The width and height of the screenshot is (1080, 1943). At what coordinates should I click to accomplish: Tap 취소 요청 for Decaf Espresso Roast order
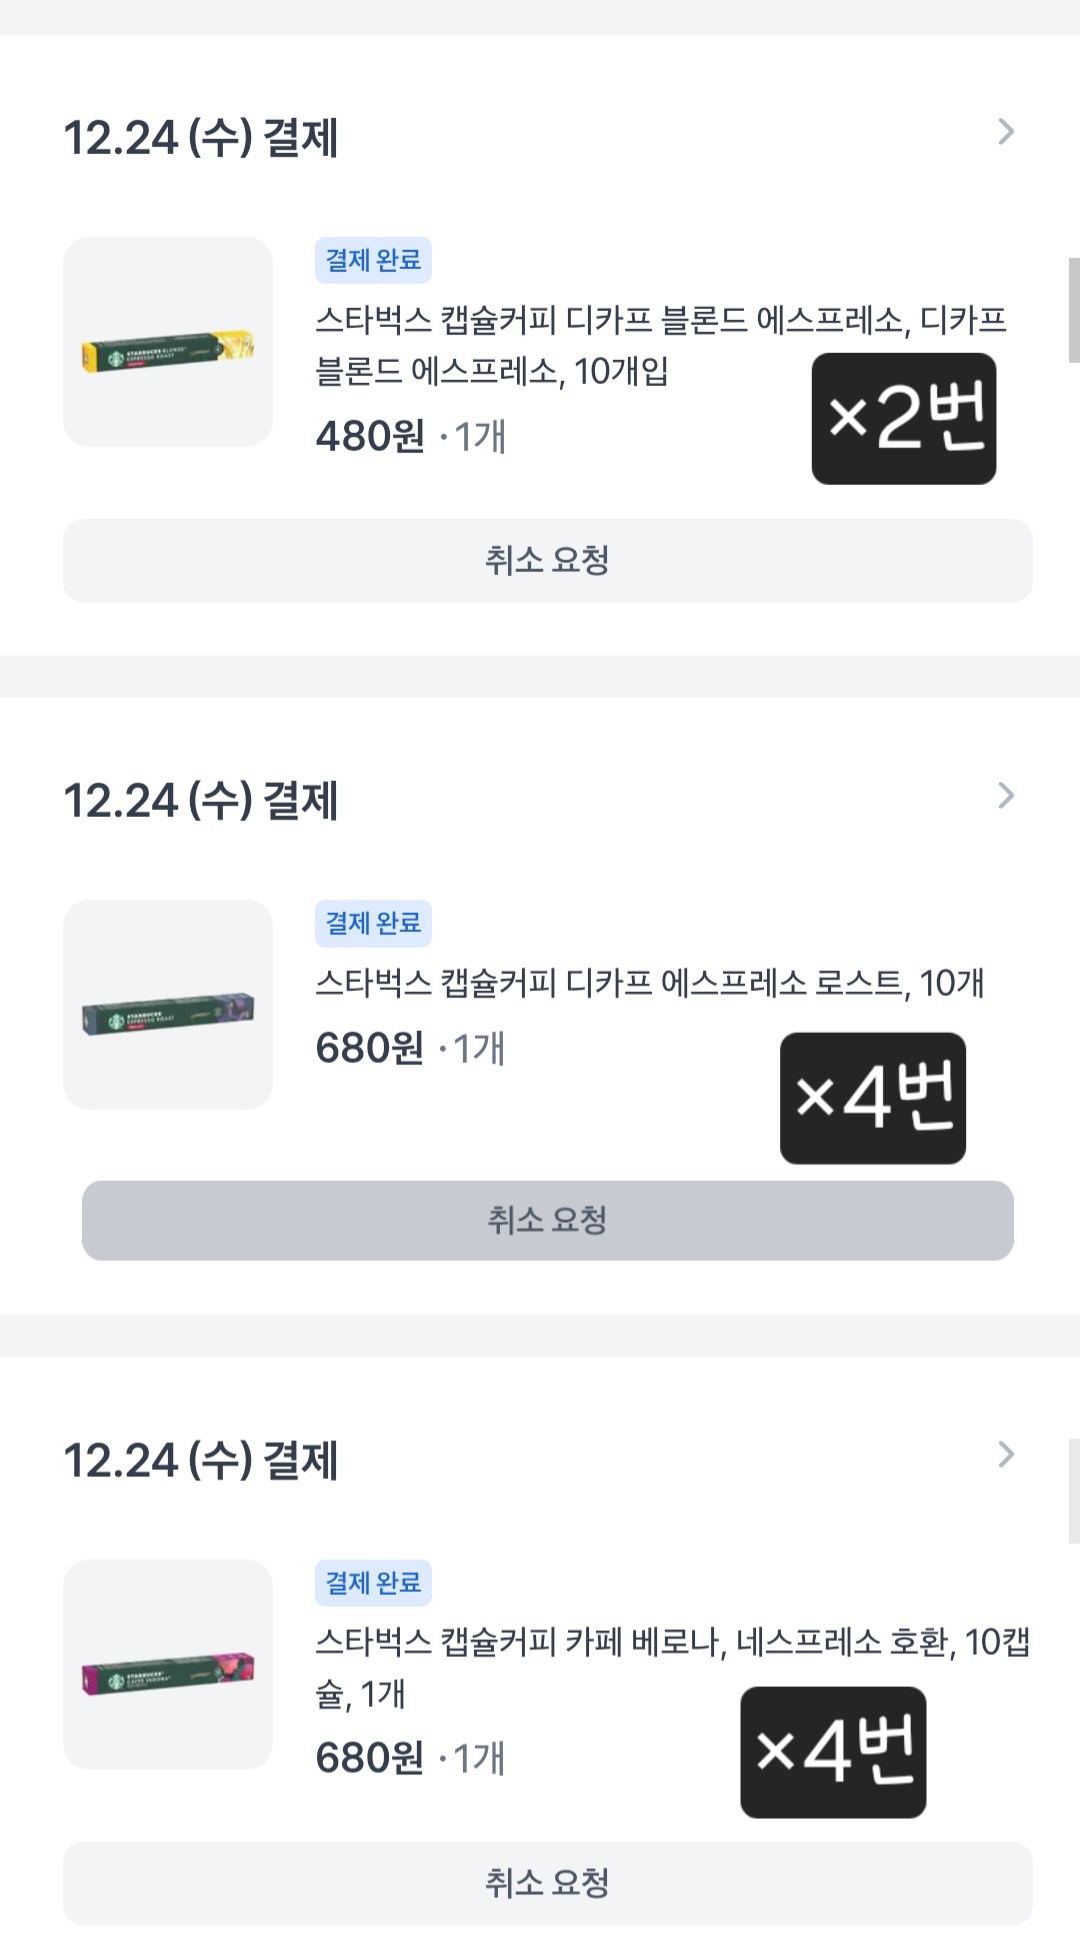[x=547, y=1221]
